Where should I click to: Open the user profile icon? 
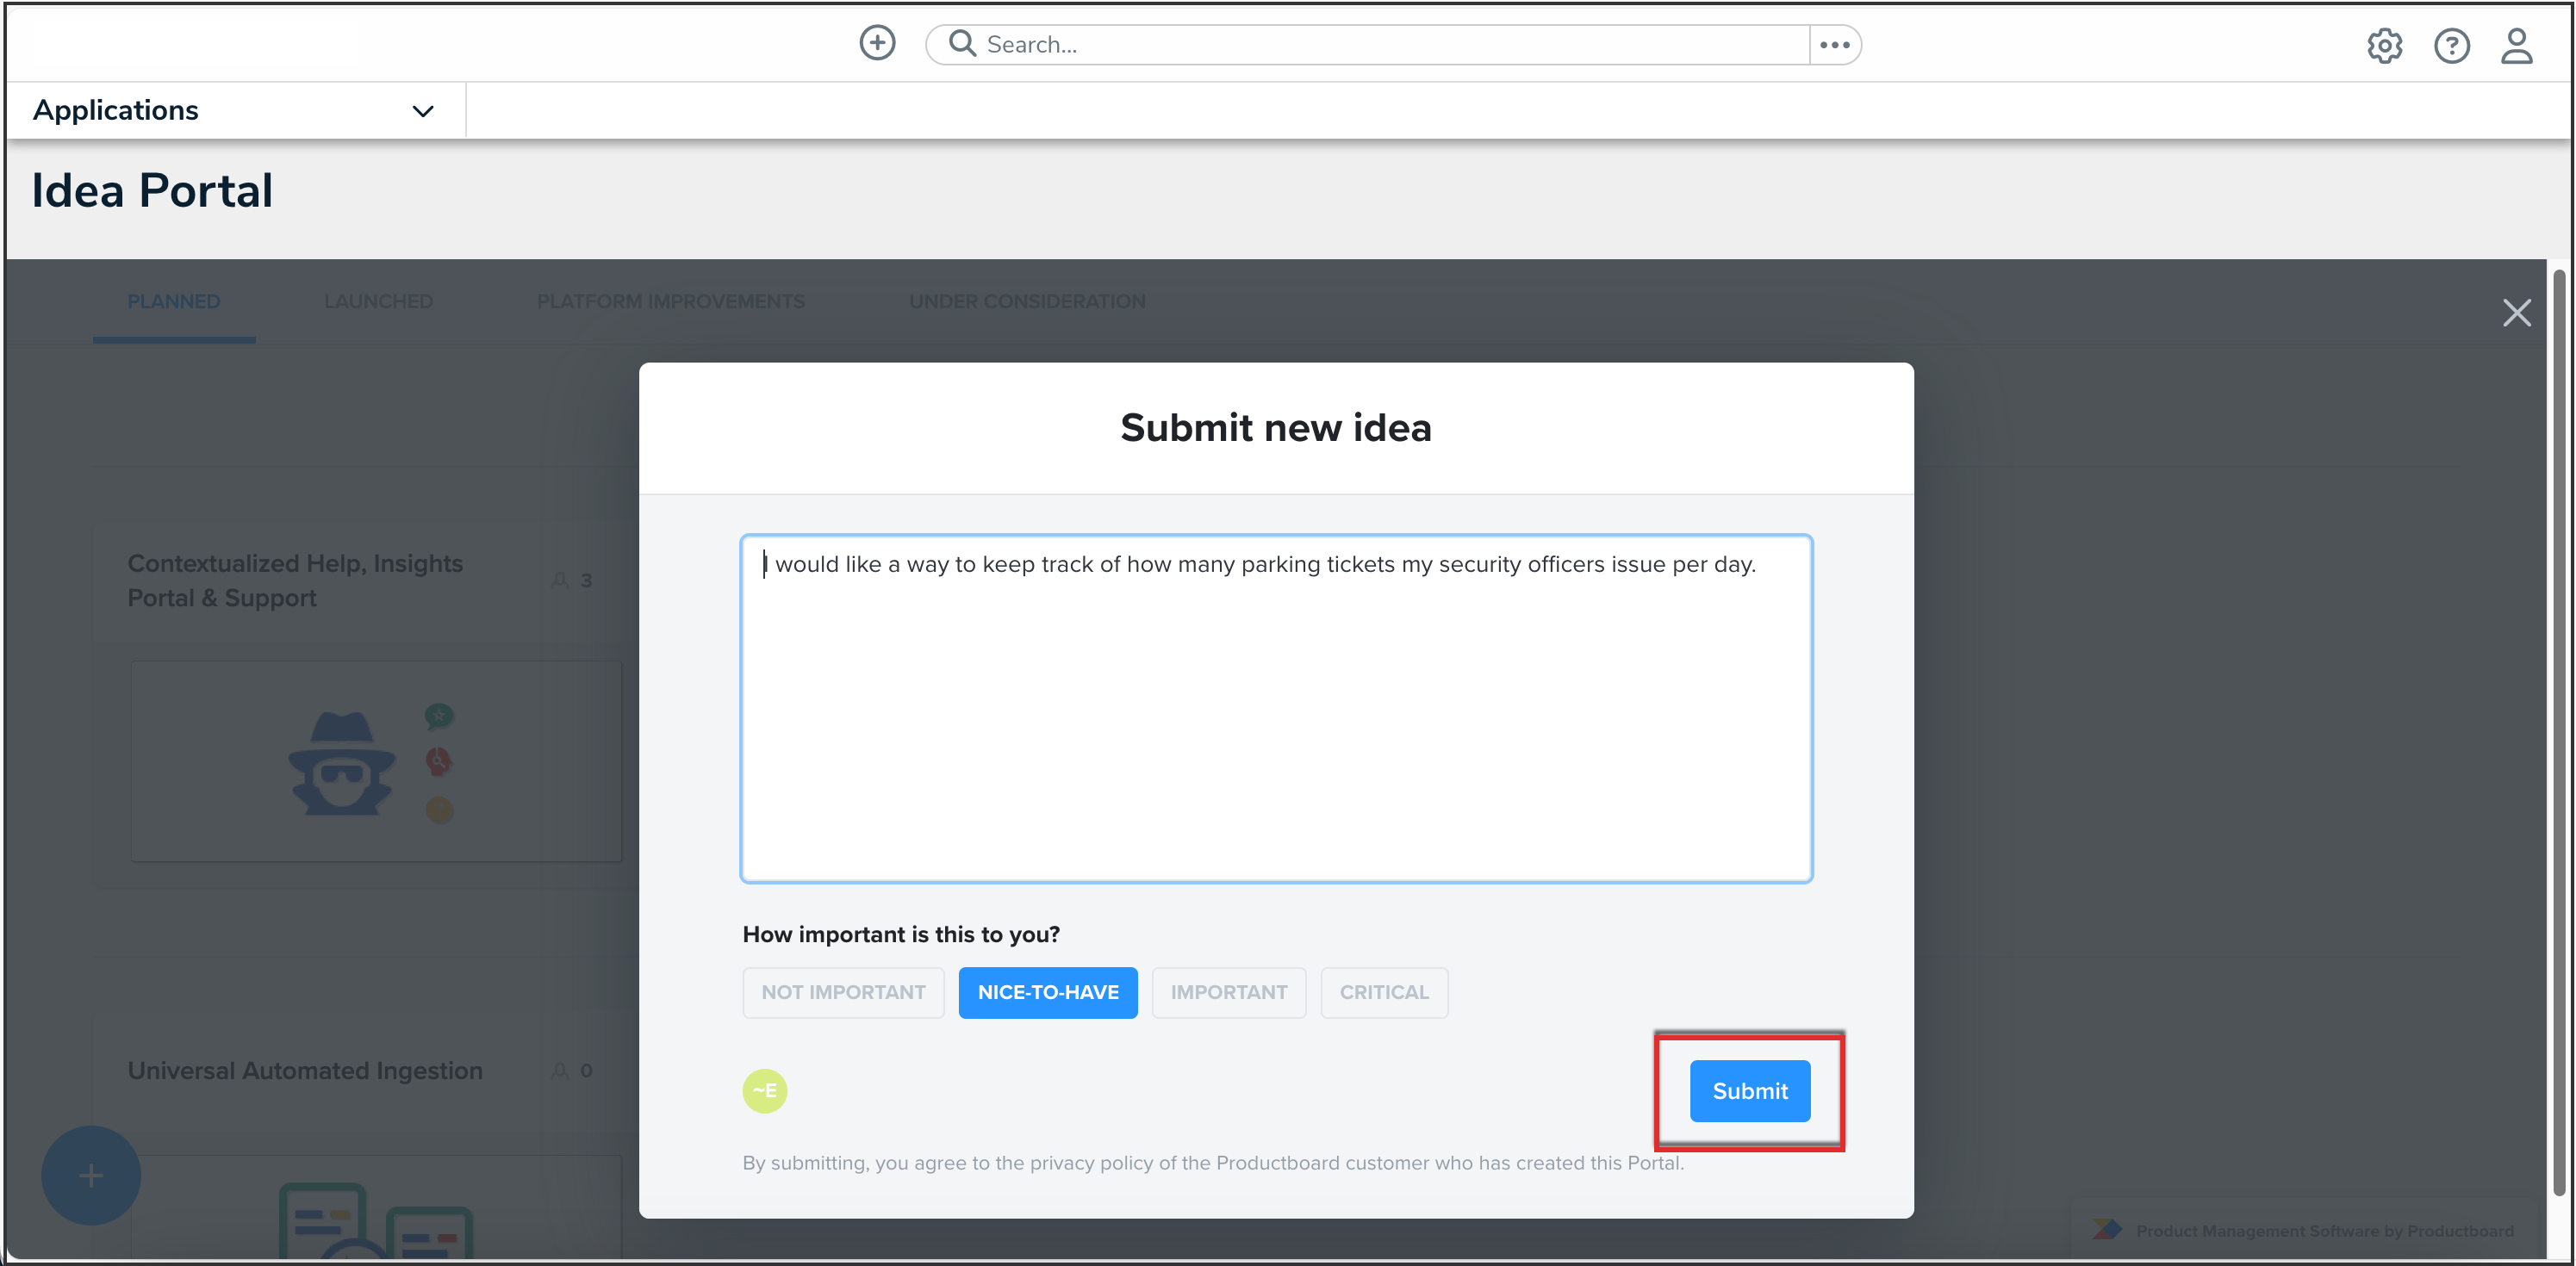(x=2516, y=46)
